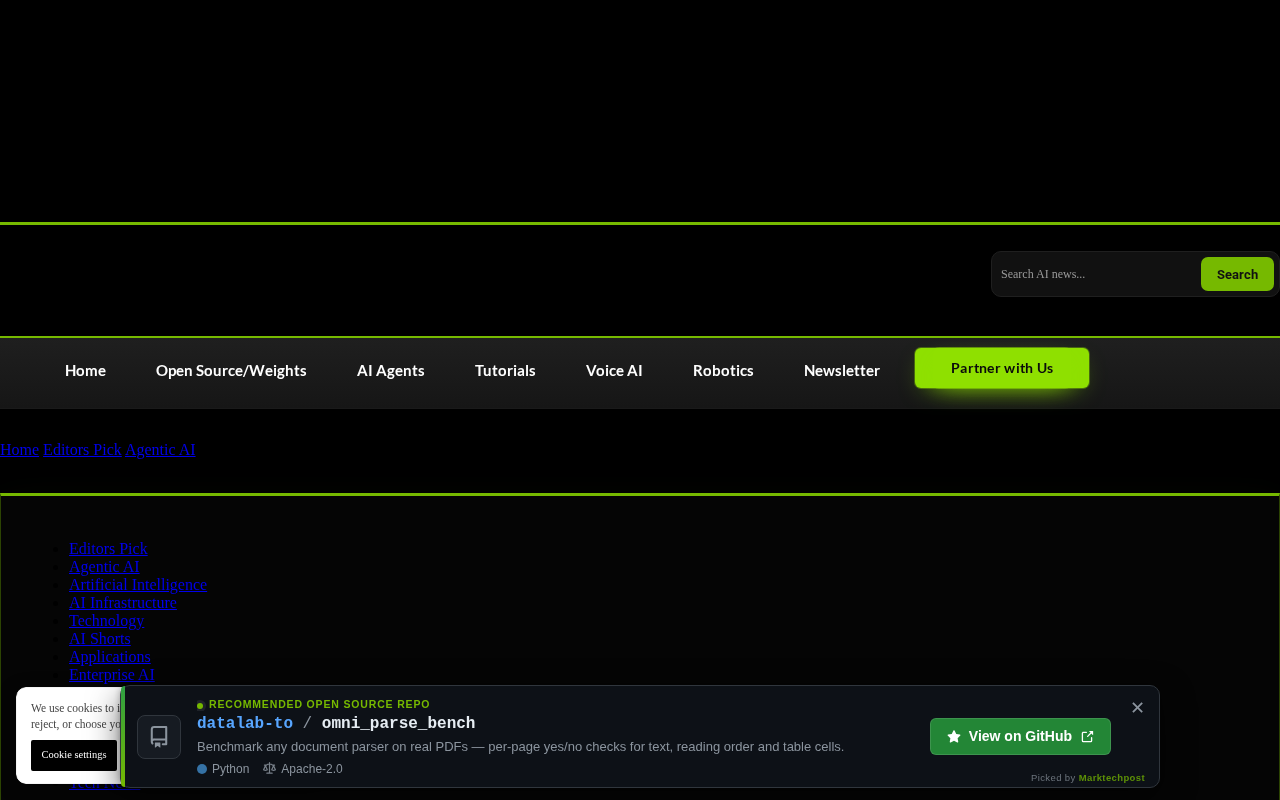Open the Voice AI section
This screenshot has width=1280, height=800.
614,370
